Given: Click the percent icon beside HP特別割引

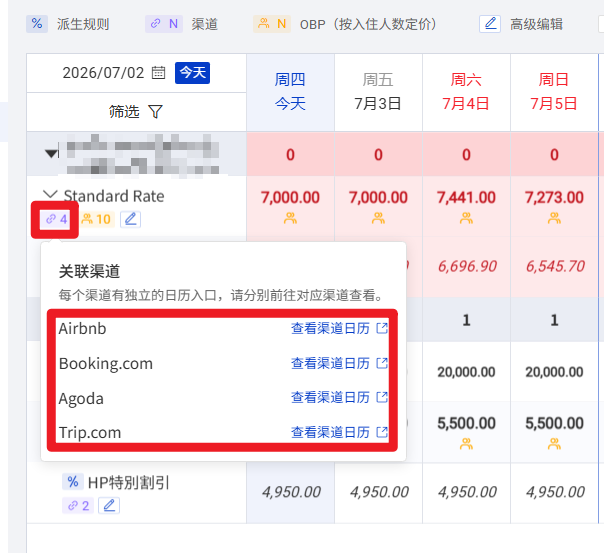Looking at the screenshot, I should click(x=72, y=482).
